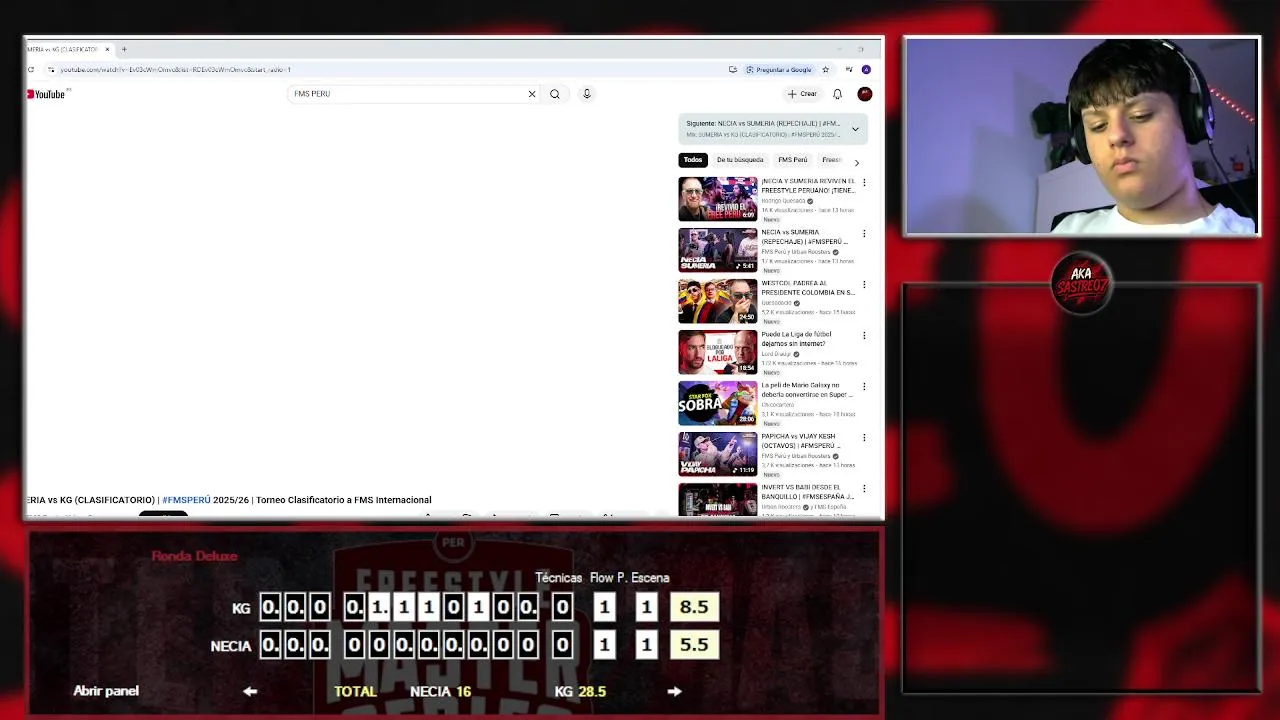Viewport: 1280px width, 720px height.
Task: Go to next round with right arrow
Action: coord(675,691)
